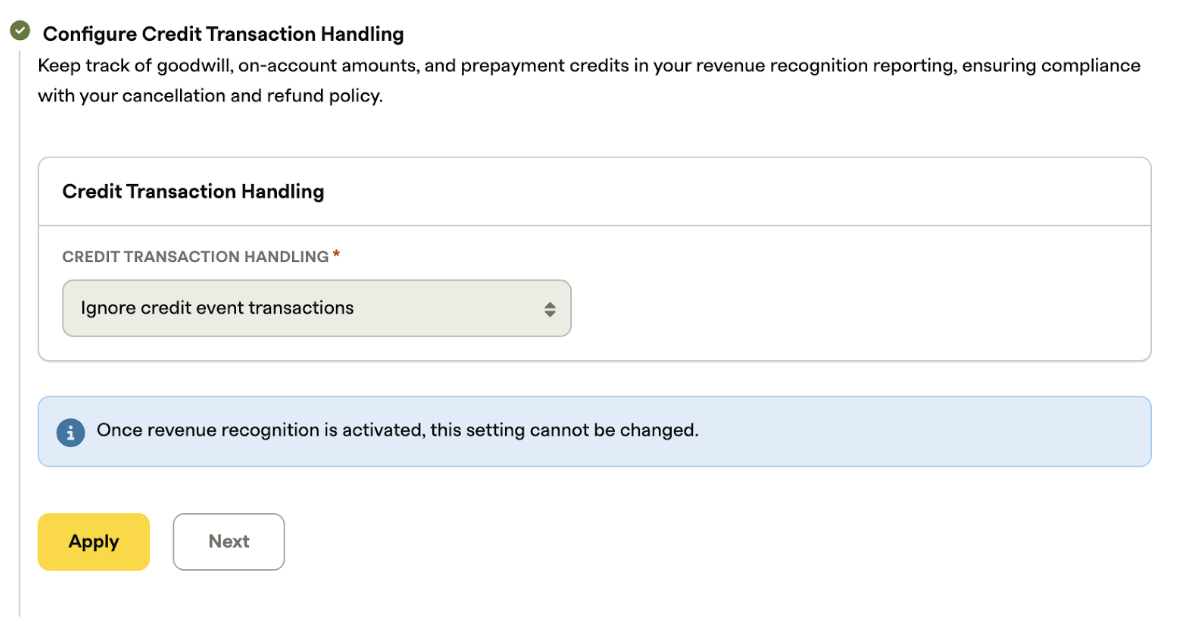Click the Credit Transaction Handling card header
1194x630 pixels.
tap(594, 192)
